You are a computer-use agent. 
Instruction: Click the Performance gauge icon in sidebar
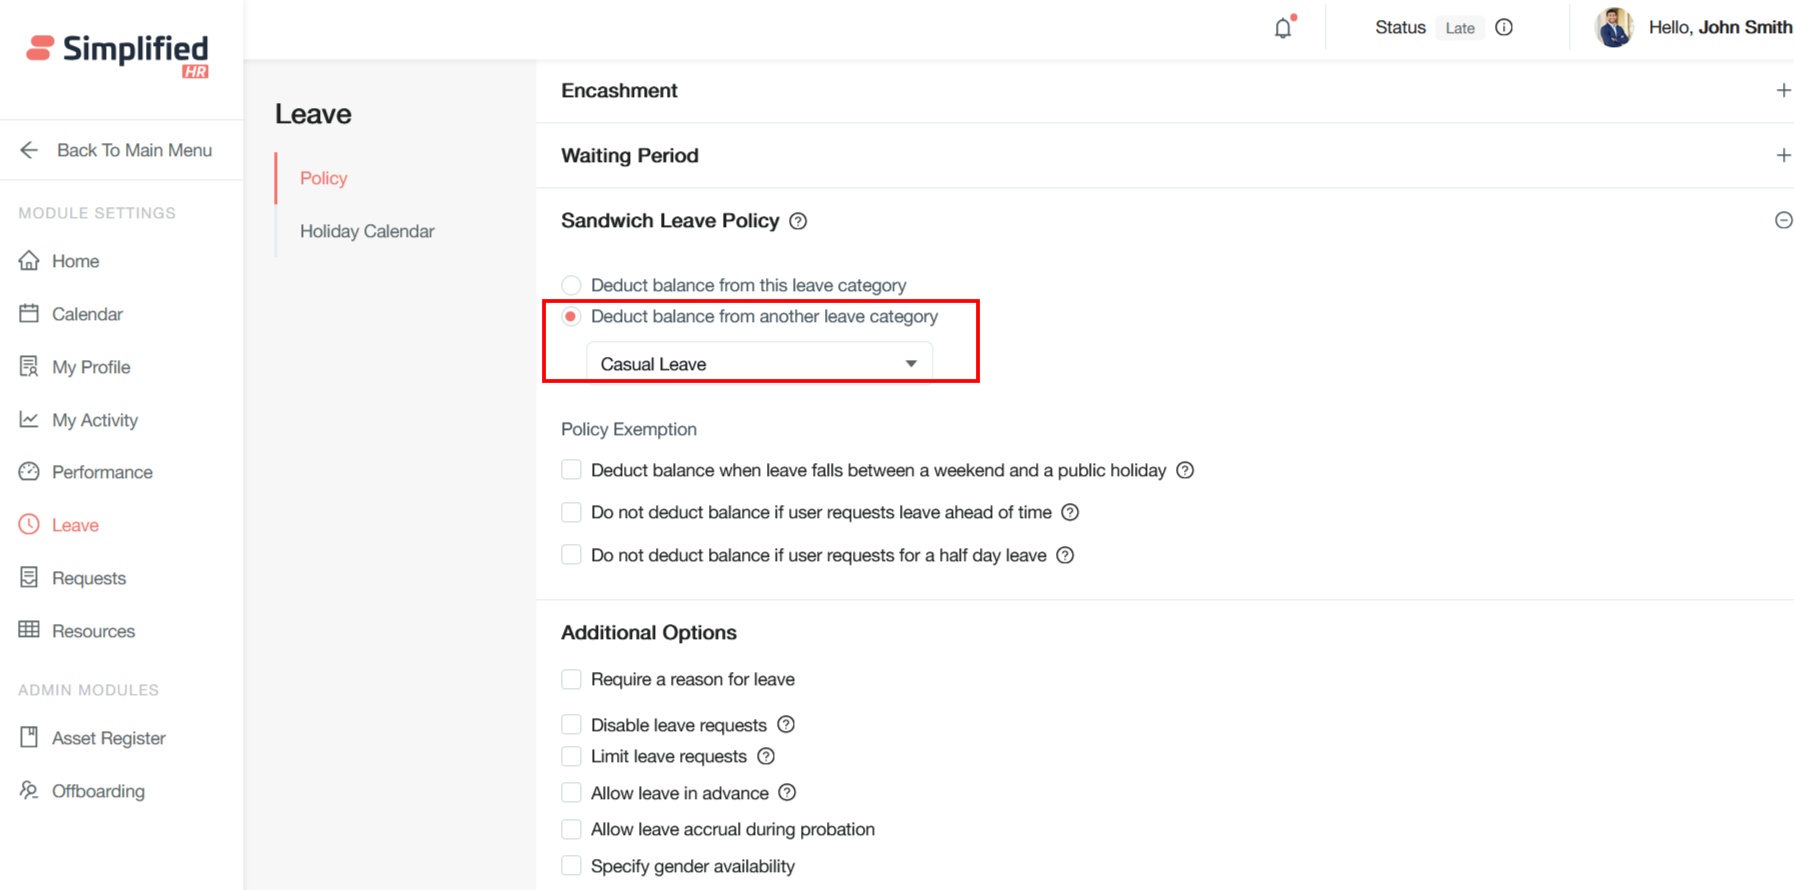[x=29, y=472]
